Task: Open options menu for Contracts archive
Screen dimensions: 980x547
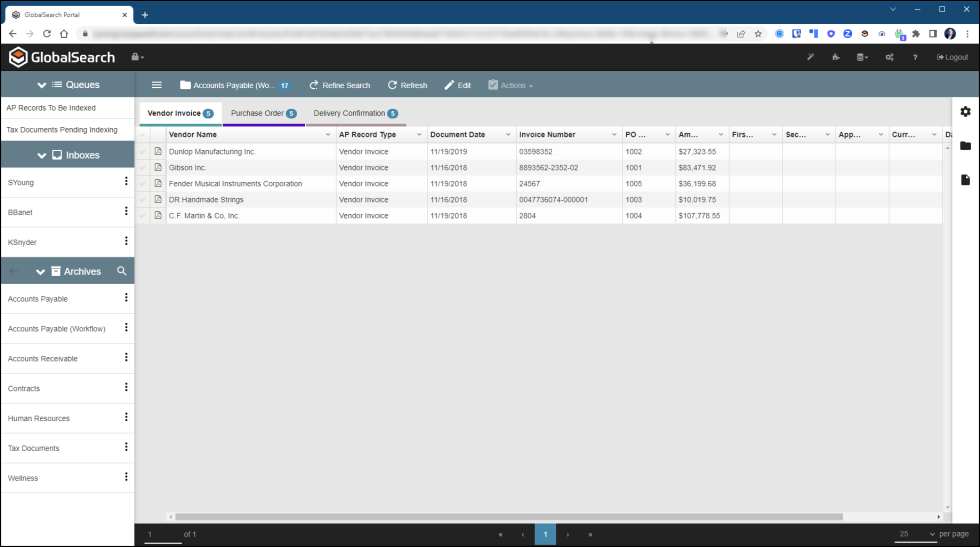Action: click(126, 387)
